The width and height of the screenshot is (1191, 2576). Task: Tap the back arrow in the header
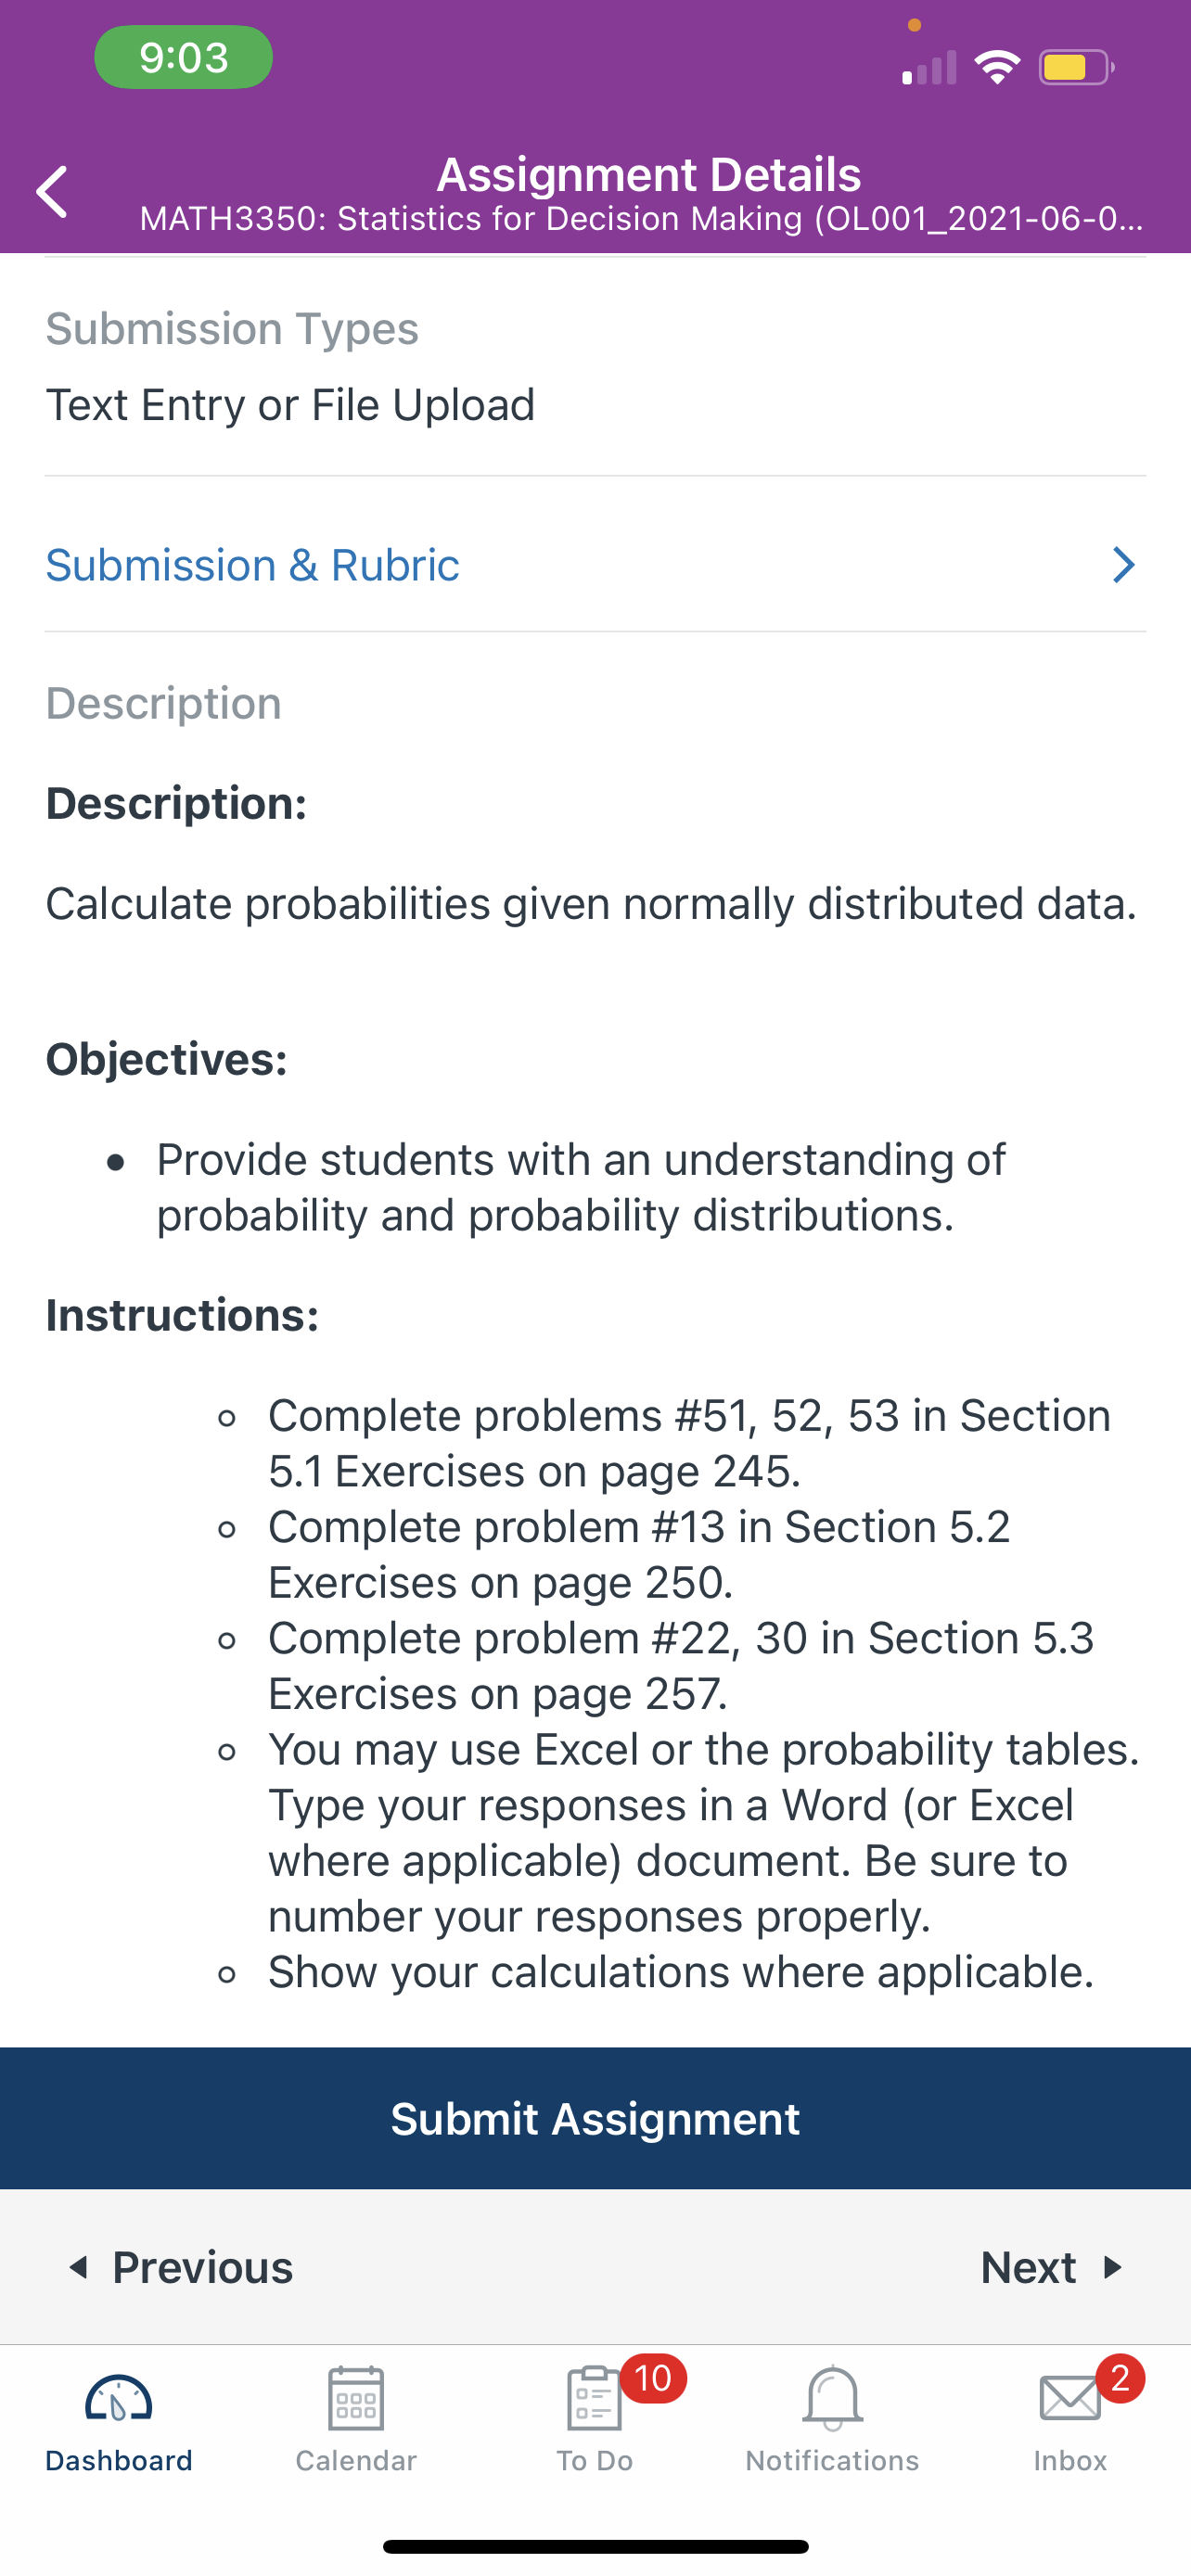52,192
